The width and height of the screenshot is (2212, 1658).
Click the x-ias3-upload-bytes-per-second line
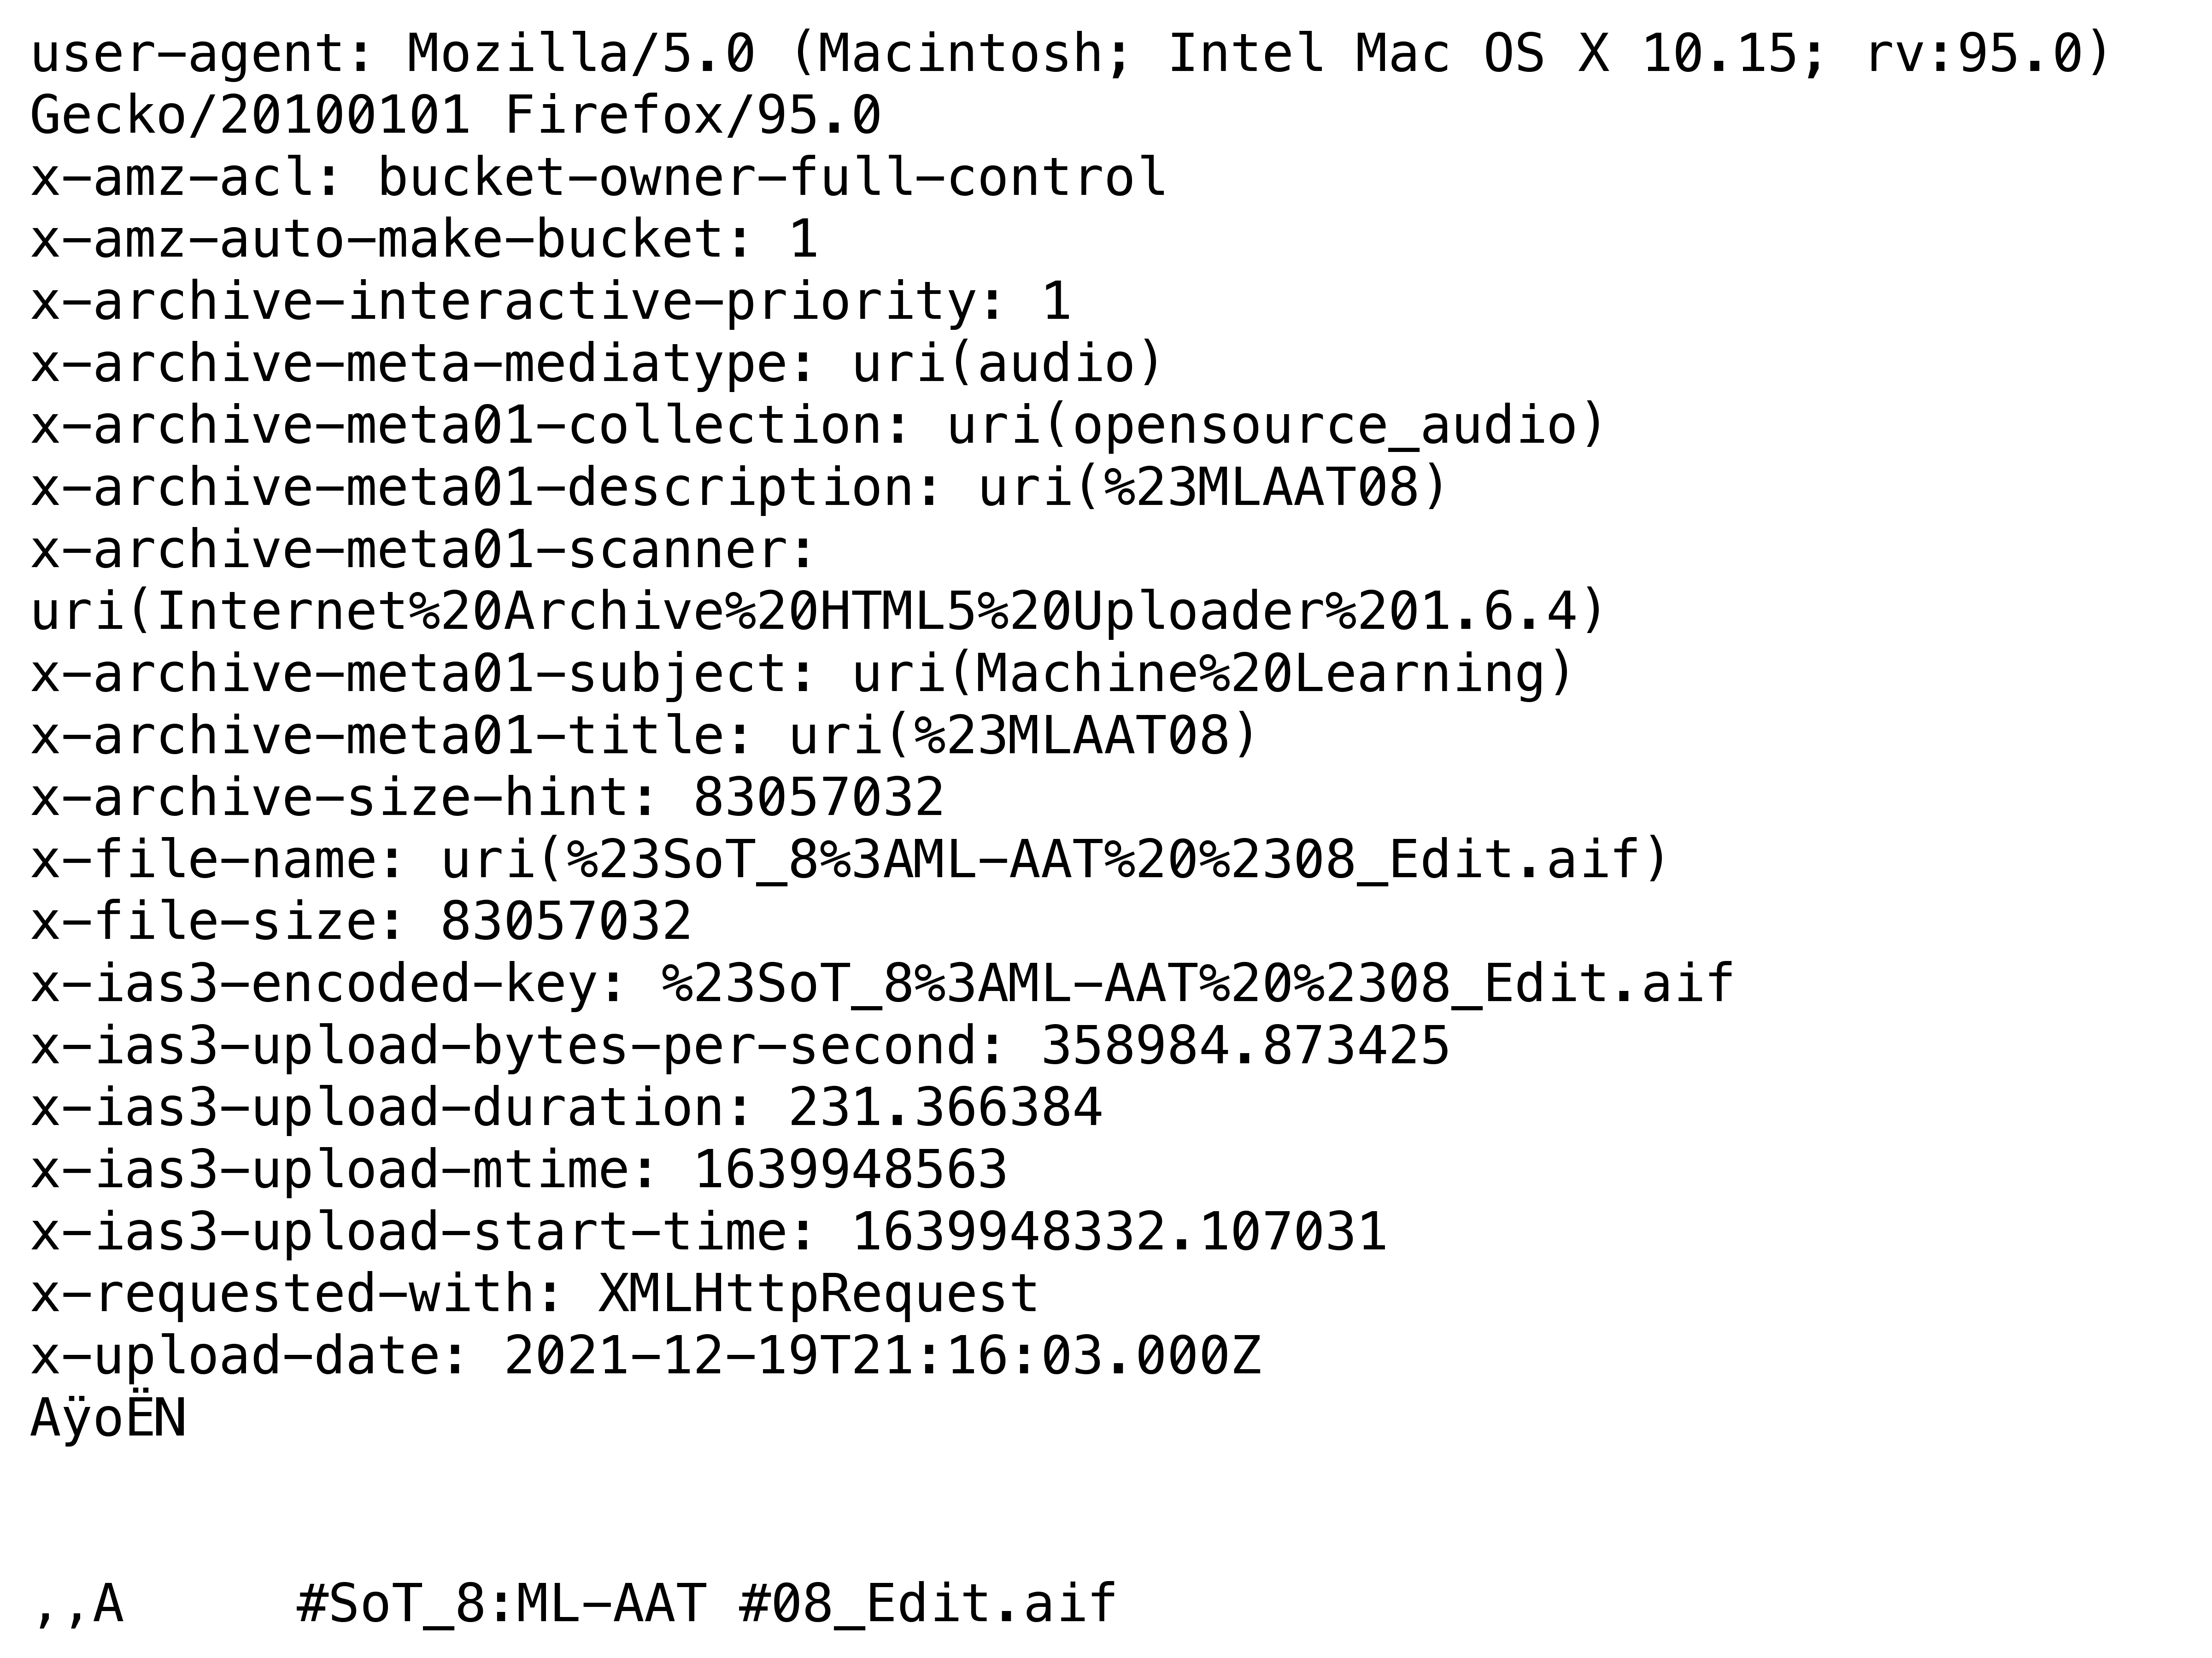(x=740, y=1045)
